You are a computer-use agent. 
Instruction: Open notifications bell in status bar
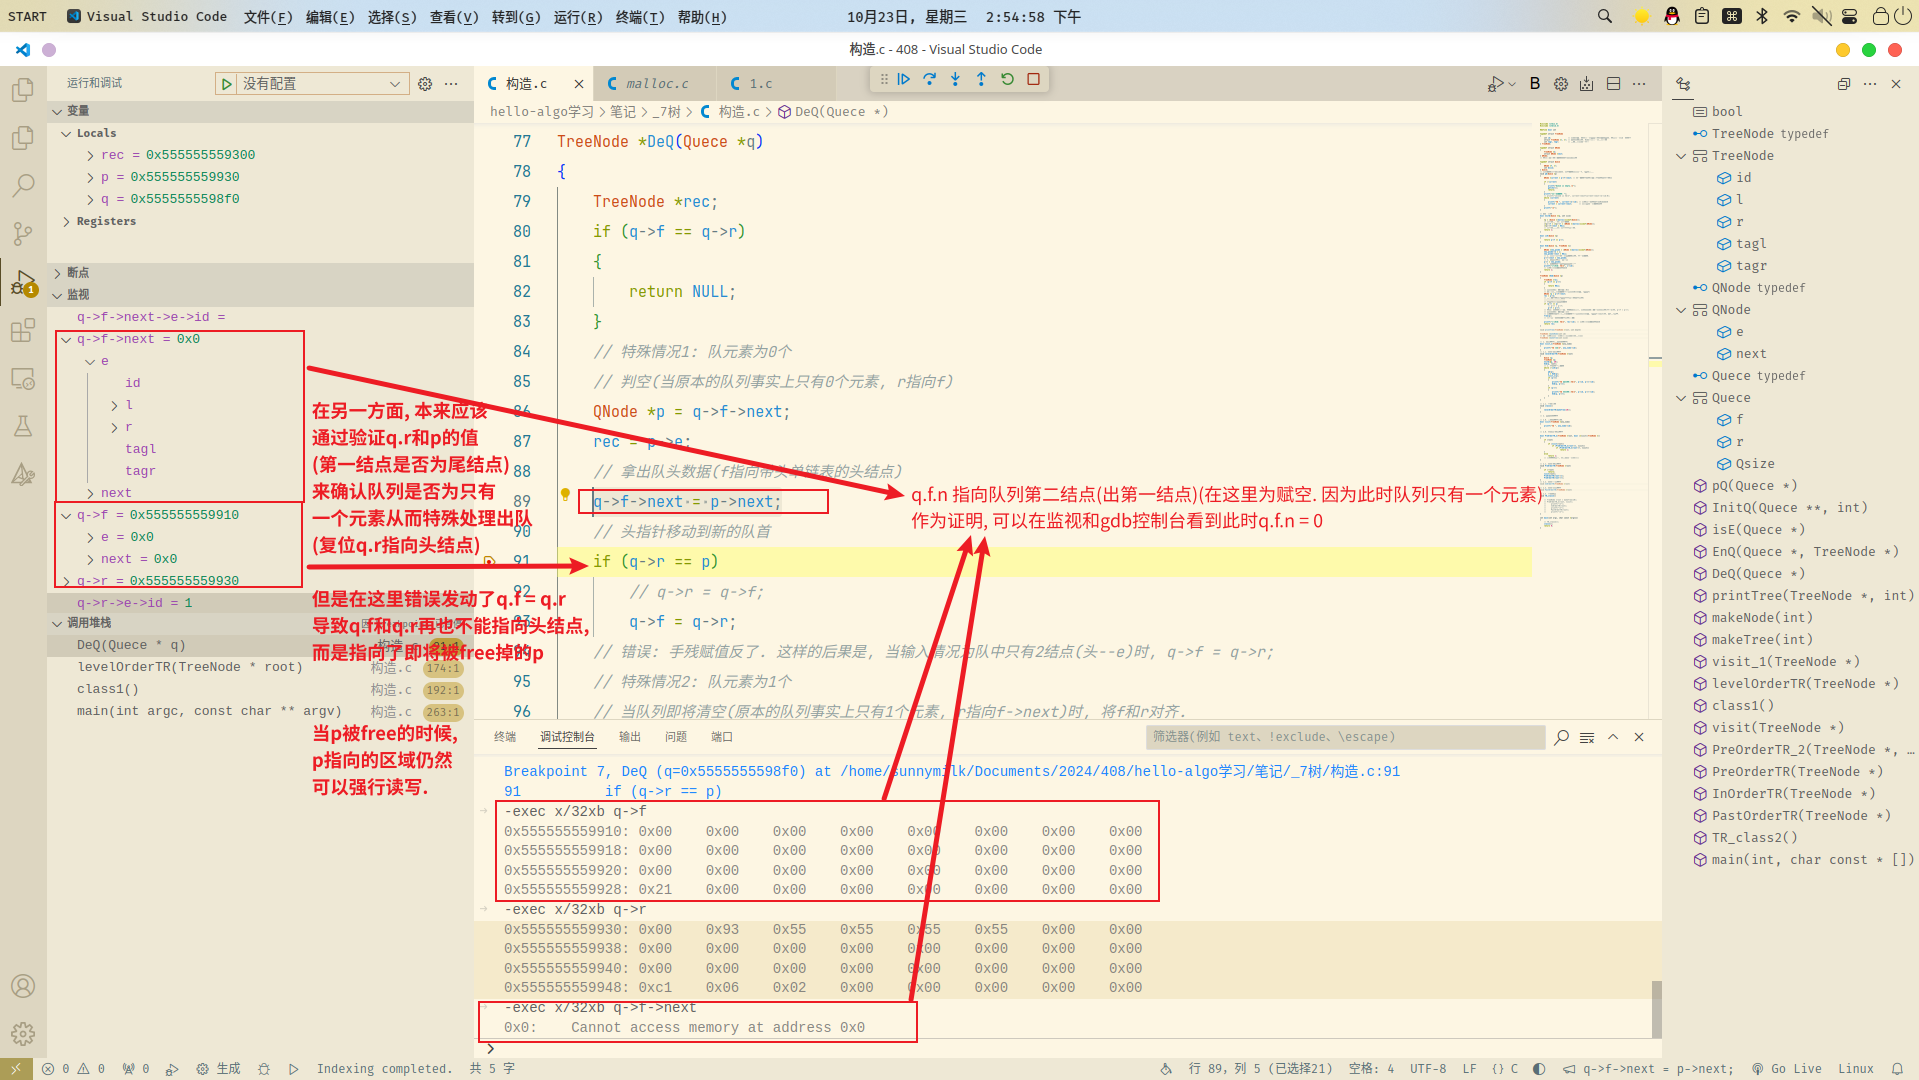click(1897, 1069)
